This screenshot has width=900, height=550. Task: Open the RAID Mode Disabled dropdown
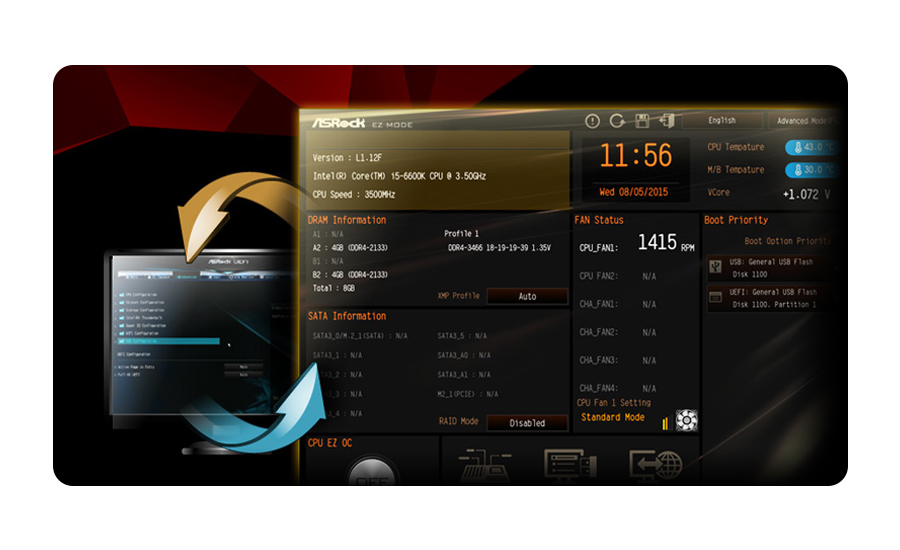point(527,423)
